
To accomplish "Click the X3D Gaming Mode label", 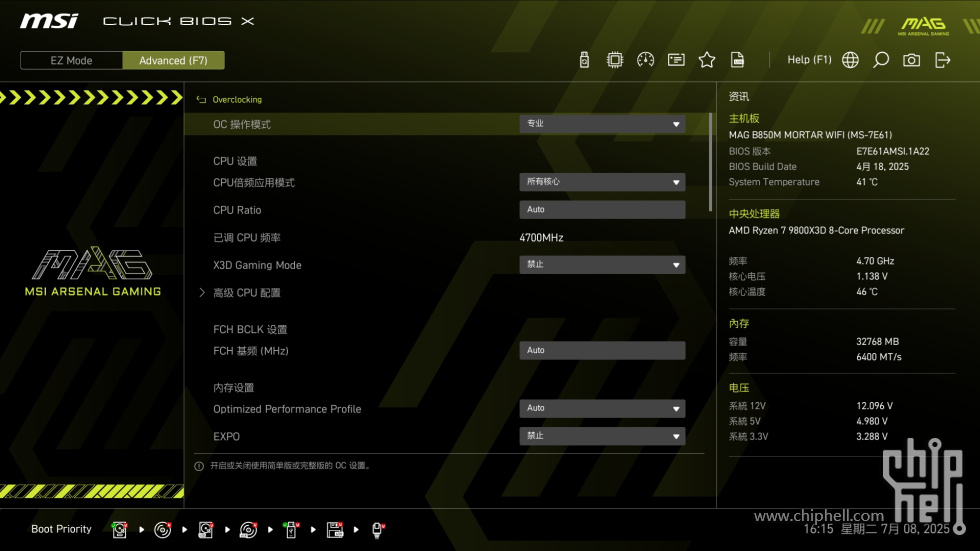I will coord(257,265).
